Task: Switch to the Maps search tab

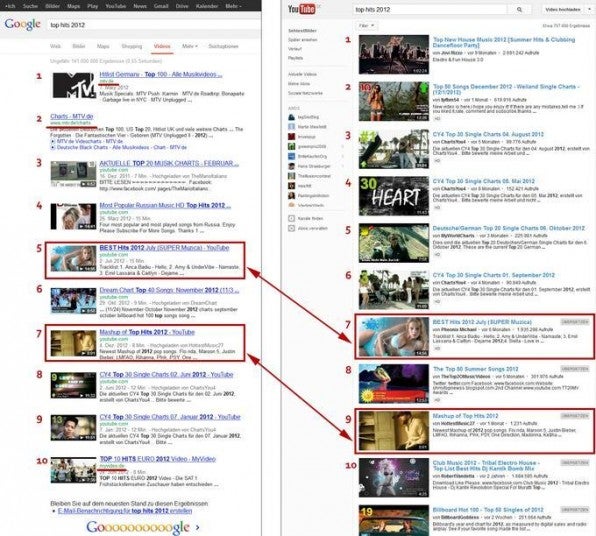Action: (x=103, y=46)
